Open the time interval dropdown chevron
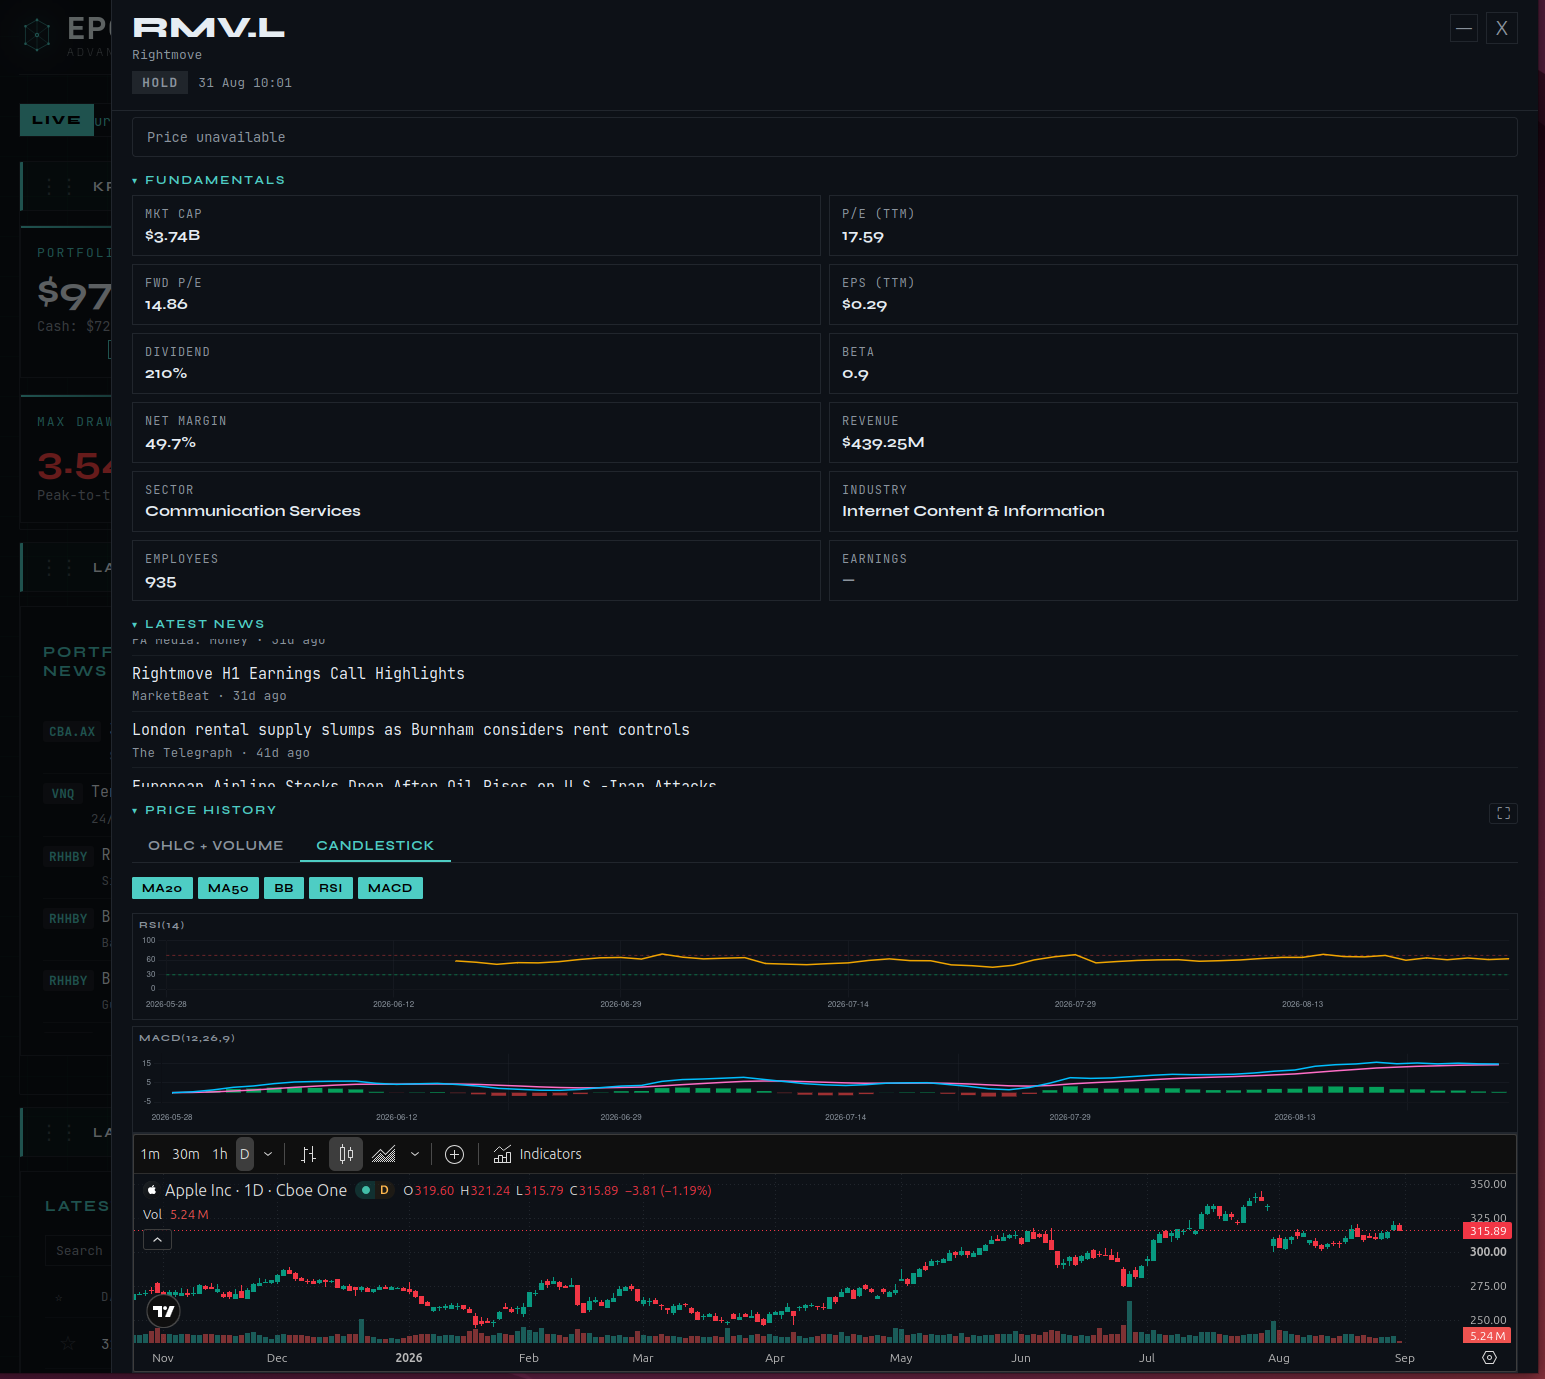 click(268, 1154)
